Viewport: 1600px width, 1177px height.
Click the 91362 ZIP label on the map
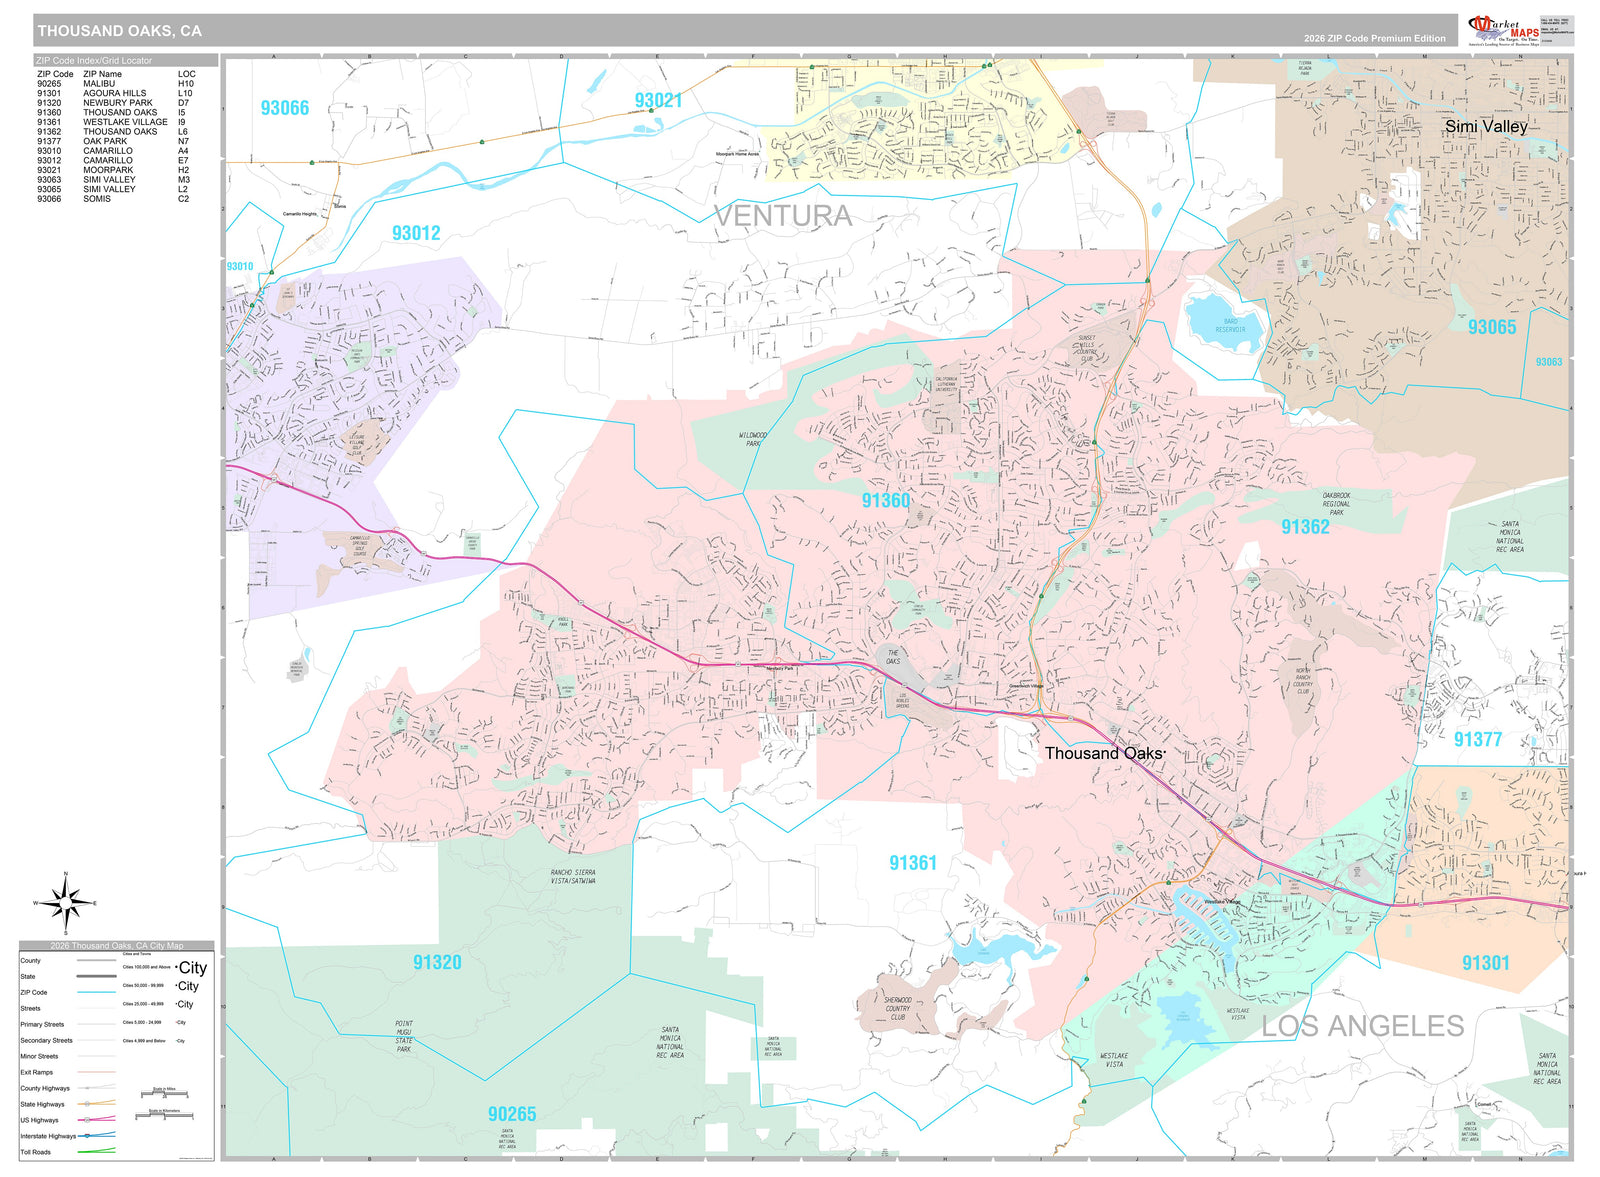tap(1305, 527)
